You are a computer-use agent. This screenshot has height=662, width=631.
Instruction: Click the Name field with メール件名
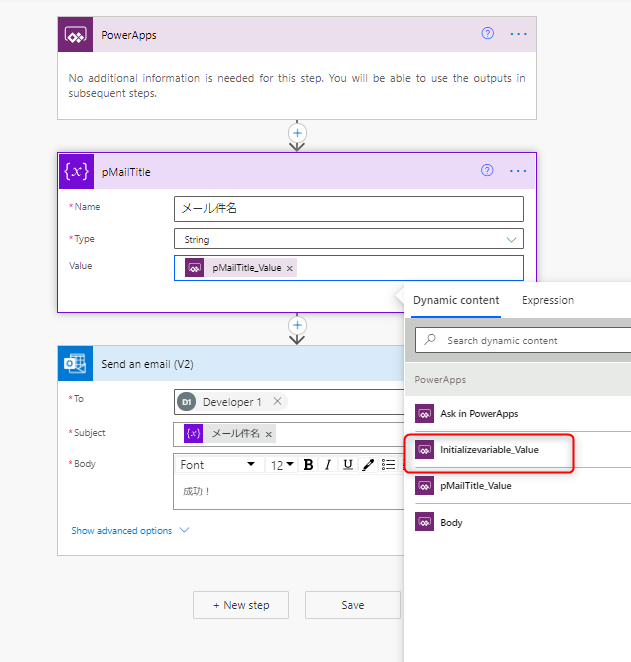[349, 209]
